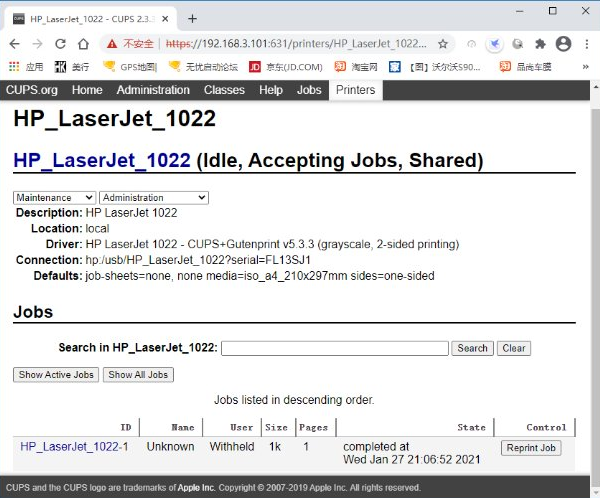
Task: Open the Jobs nav item
Action: pyautogui.click(x=309, y=90)
